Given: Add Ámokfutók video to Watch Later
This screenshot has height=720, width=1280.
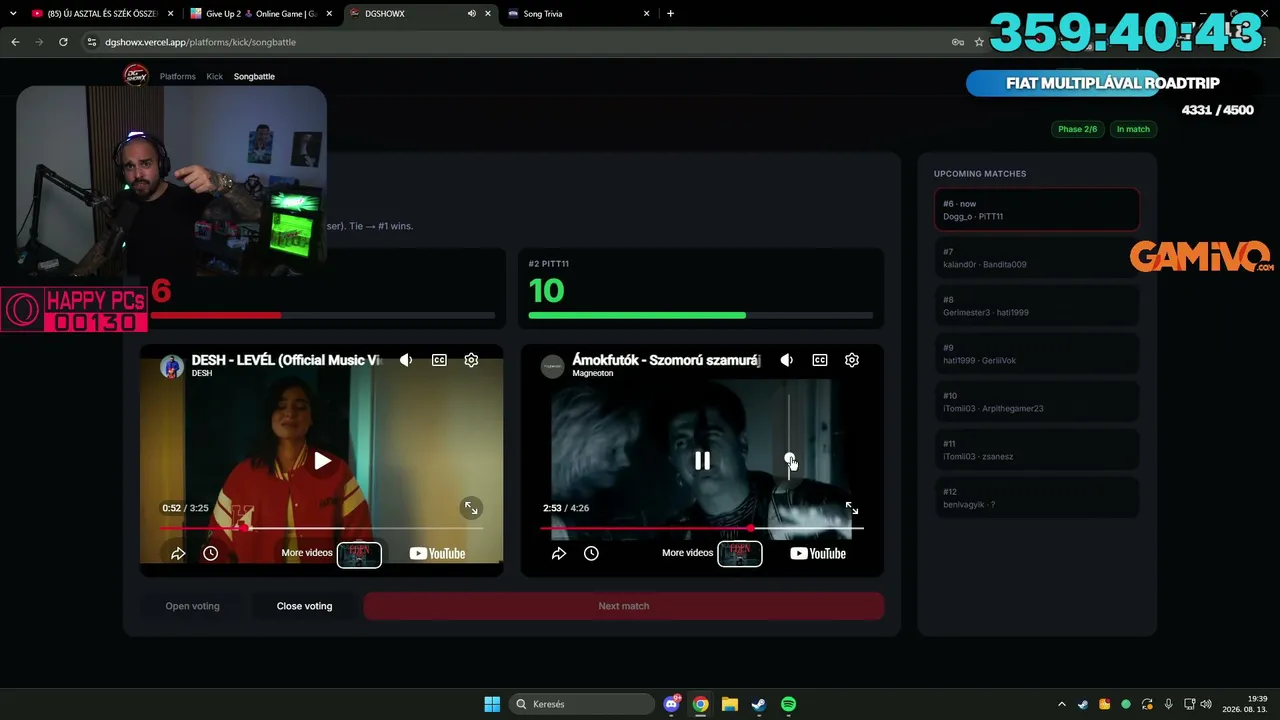Looking at the screenshot, I should [591, 553].
